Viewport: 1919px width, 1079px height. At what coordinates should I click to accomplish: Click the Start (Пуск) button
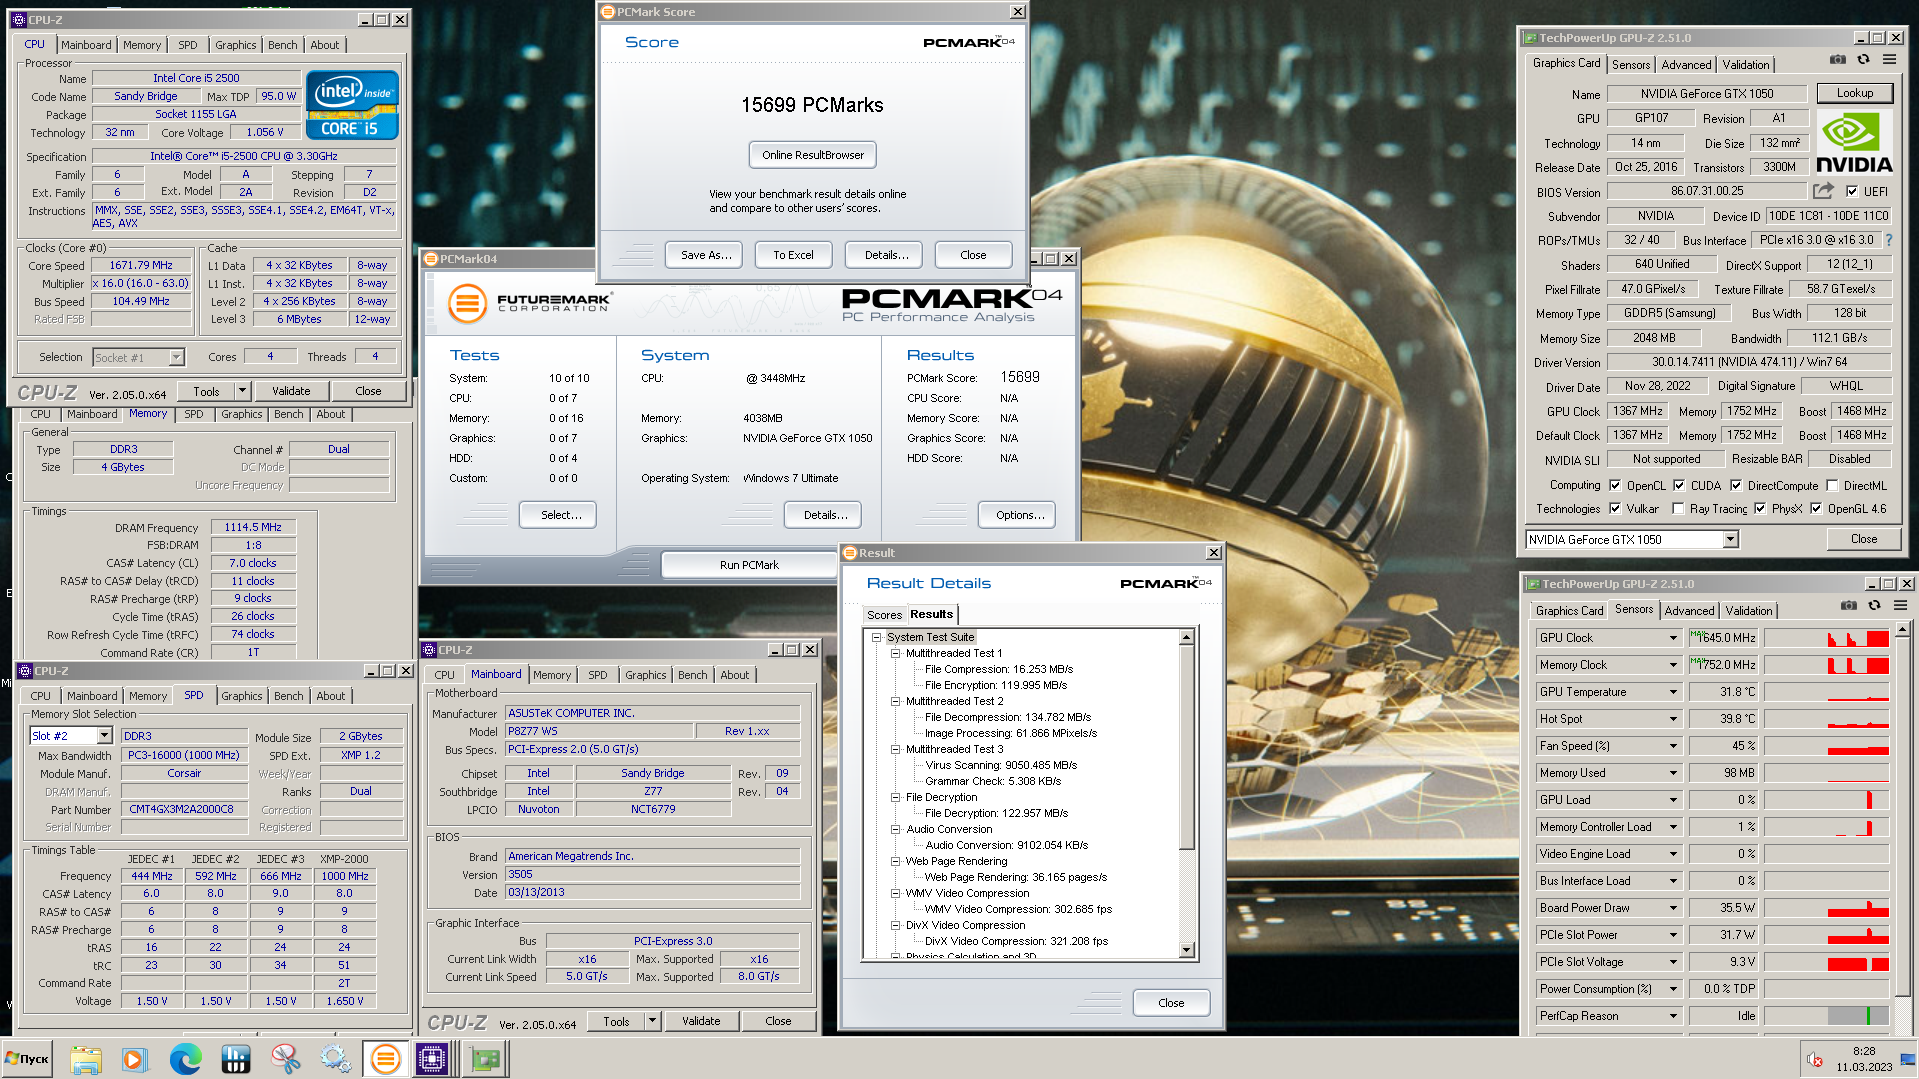point(28,1058)
